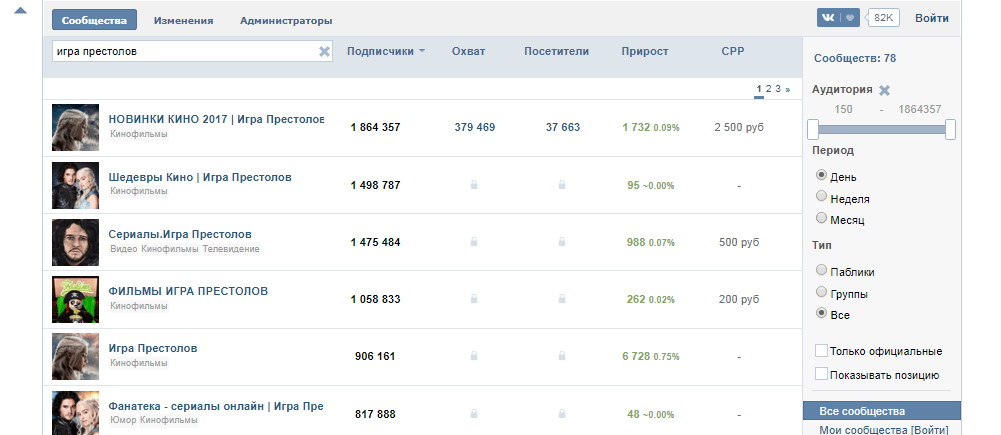Click the lock icon in Сериалы.Игра Престолов Посетители column
1001x435 pixels.
562,242
